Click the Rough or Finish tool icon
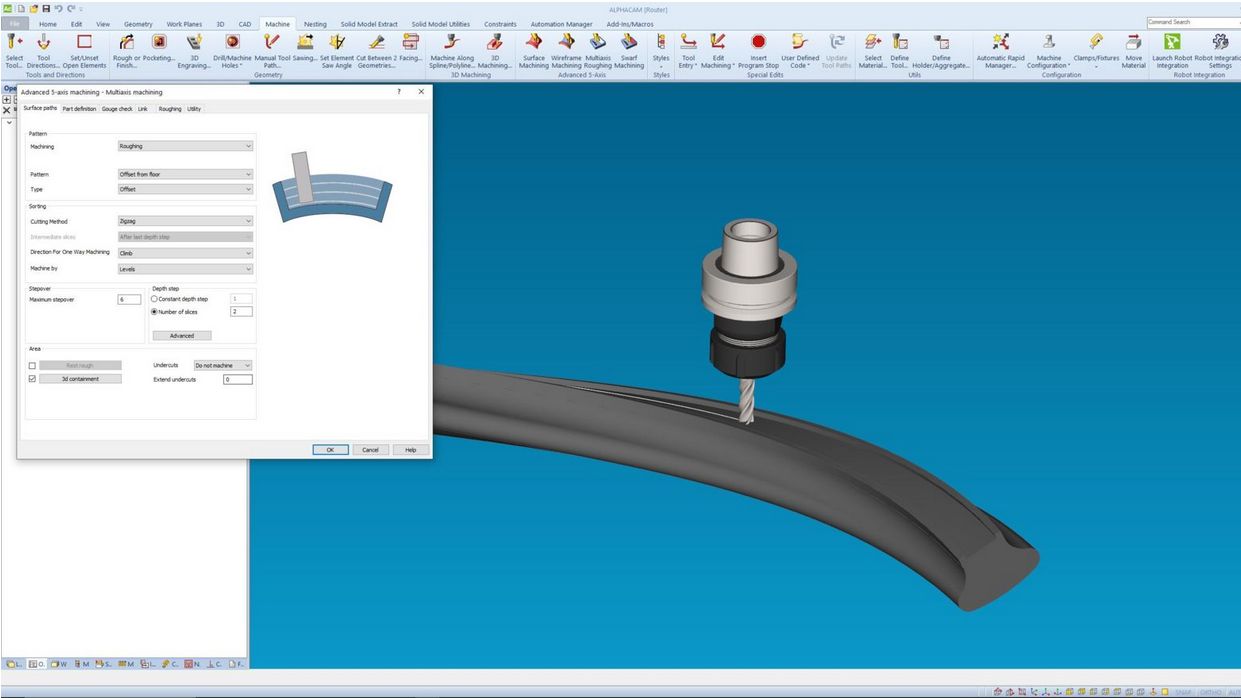This screenshot has width=1241, height=698. click(126, 42)
